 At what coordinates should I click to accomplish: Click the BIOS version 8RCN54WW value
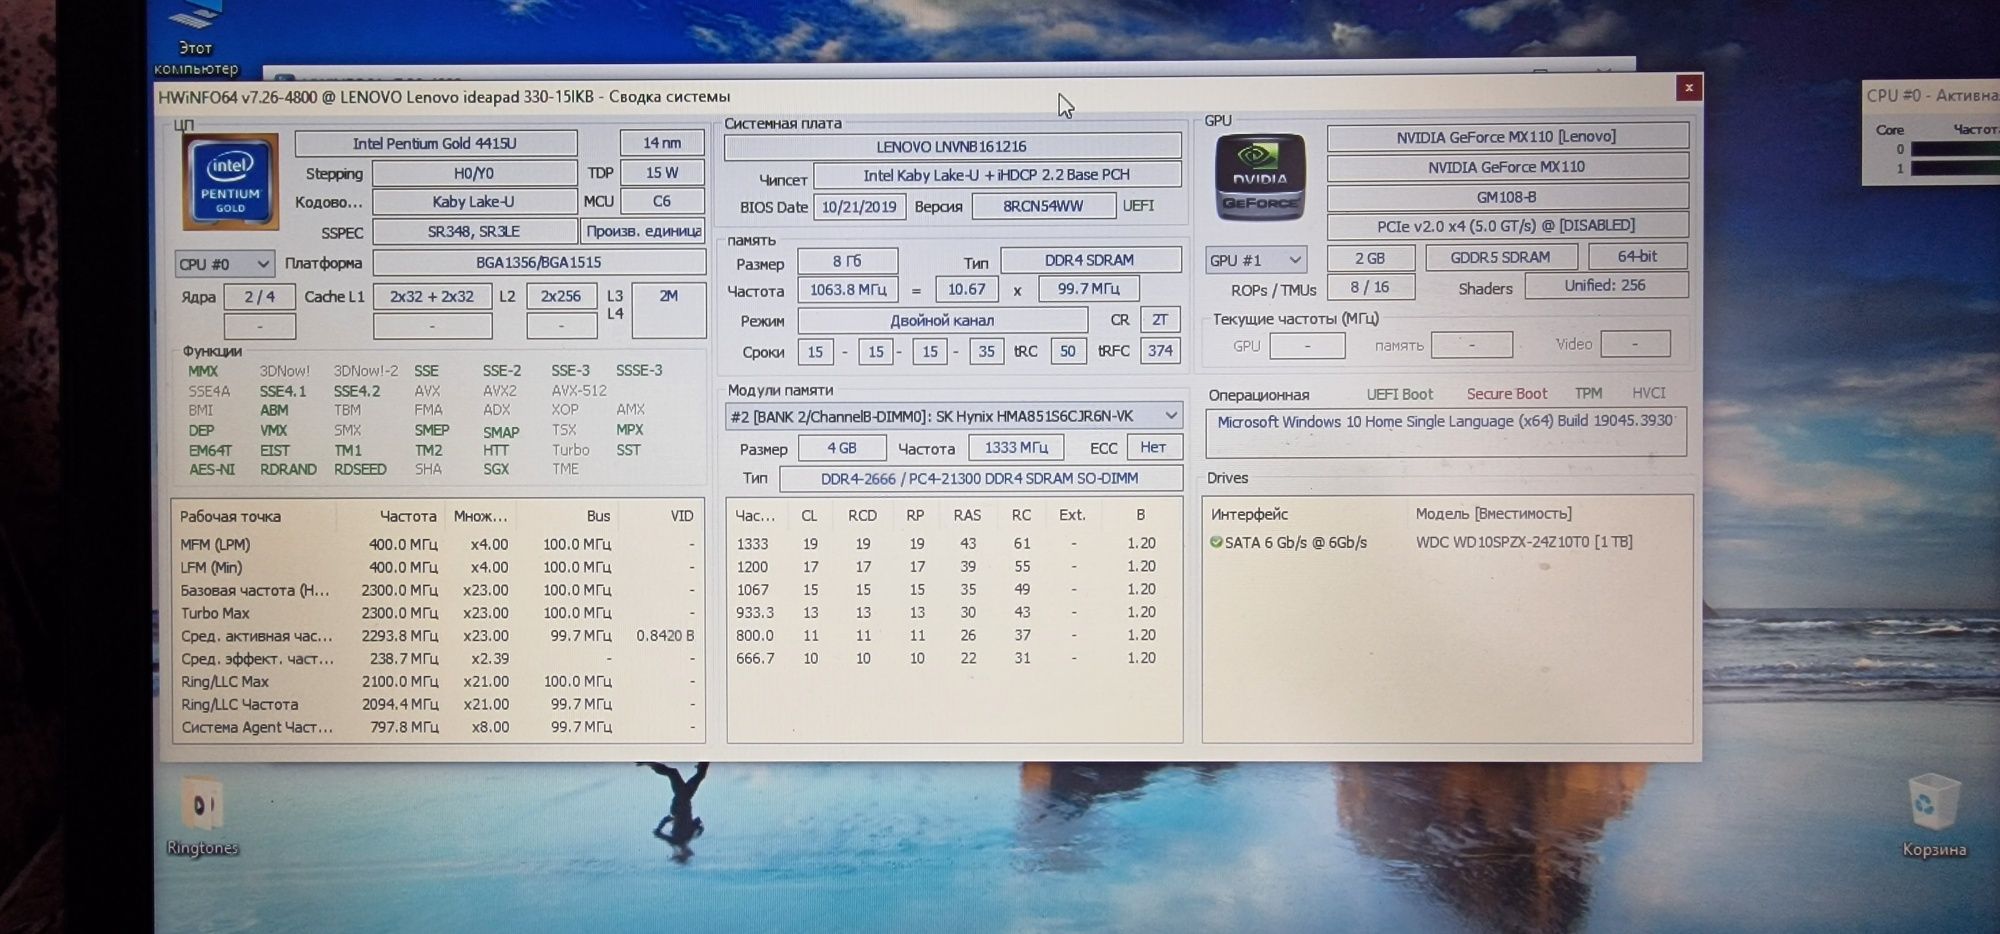pos(1044,206)
